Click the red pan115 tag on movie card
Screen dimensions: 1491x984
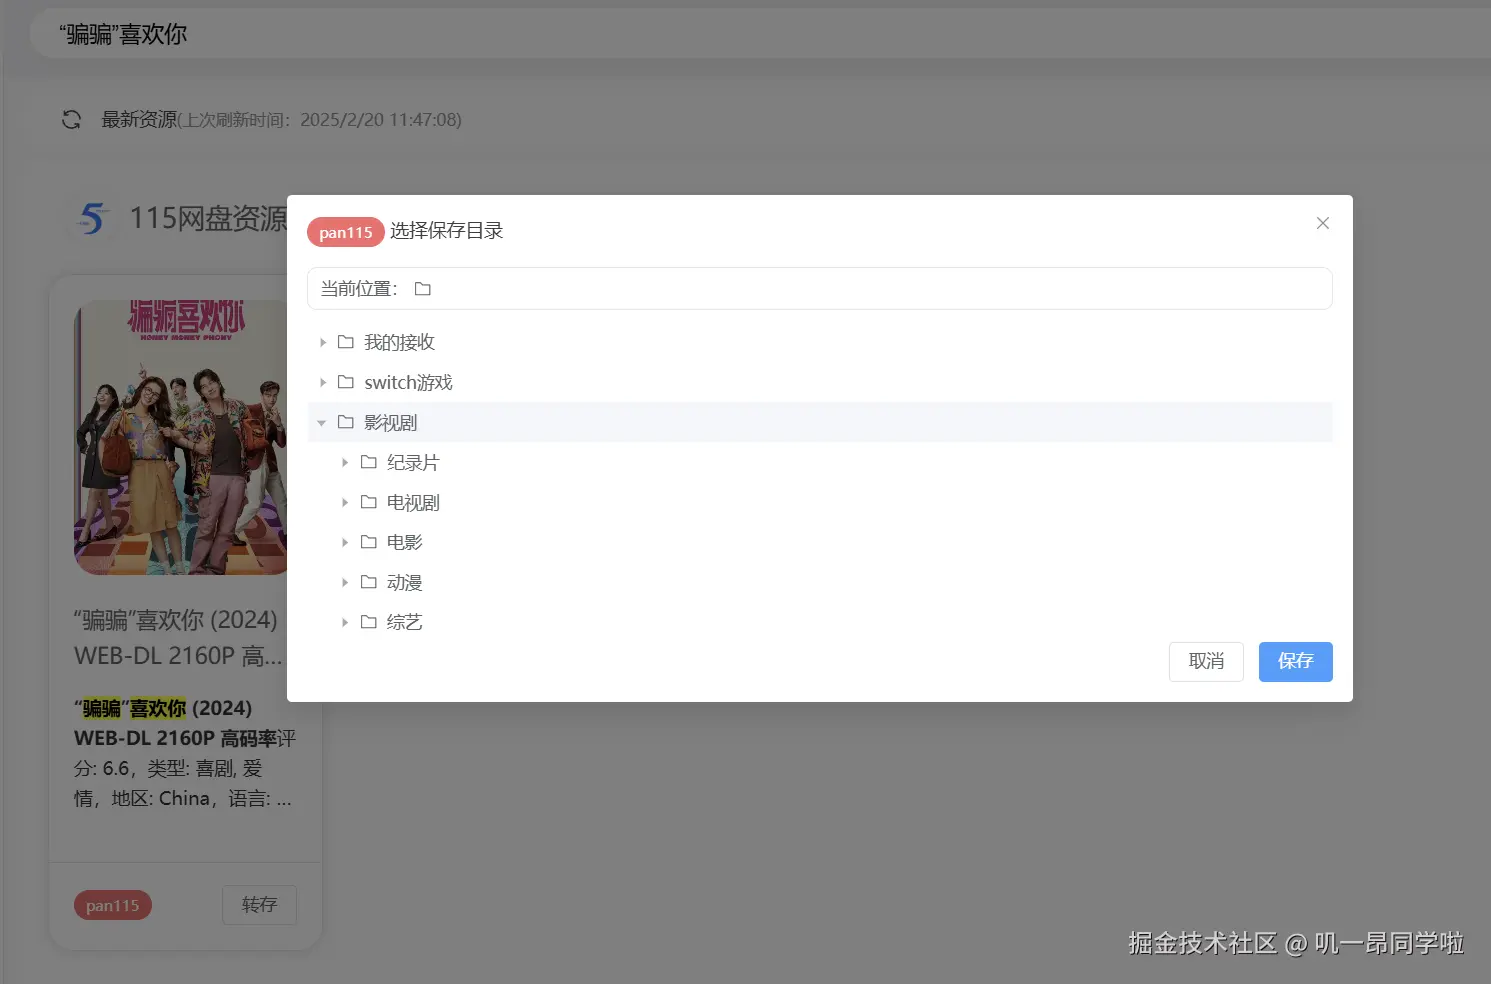112,905
